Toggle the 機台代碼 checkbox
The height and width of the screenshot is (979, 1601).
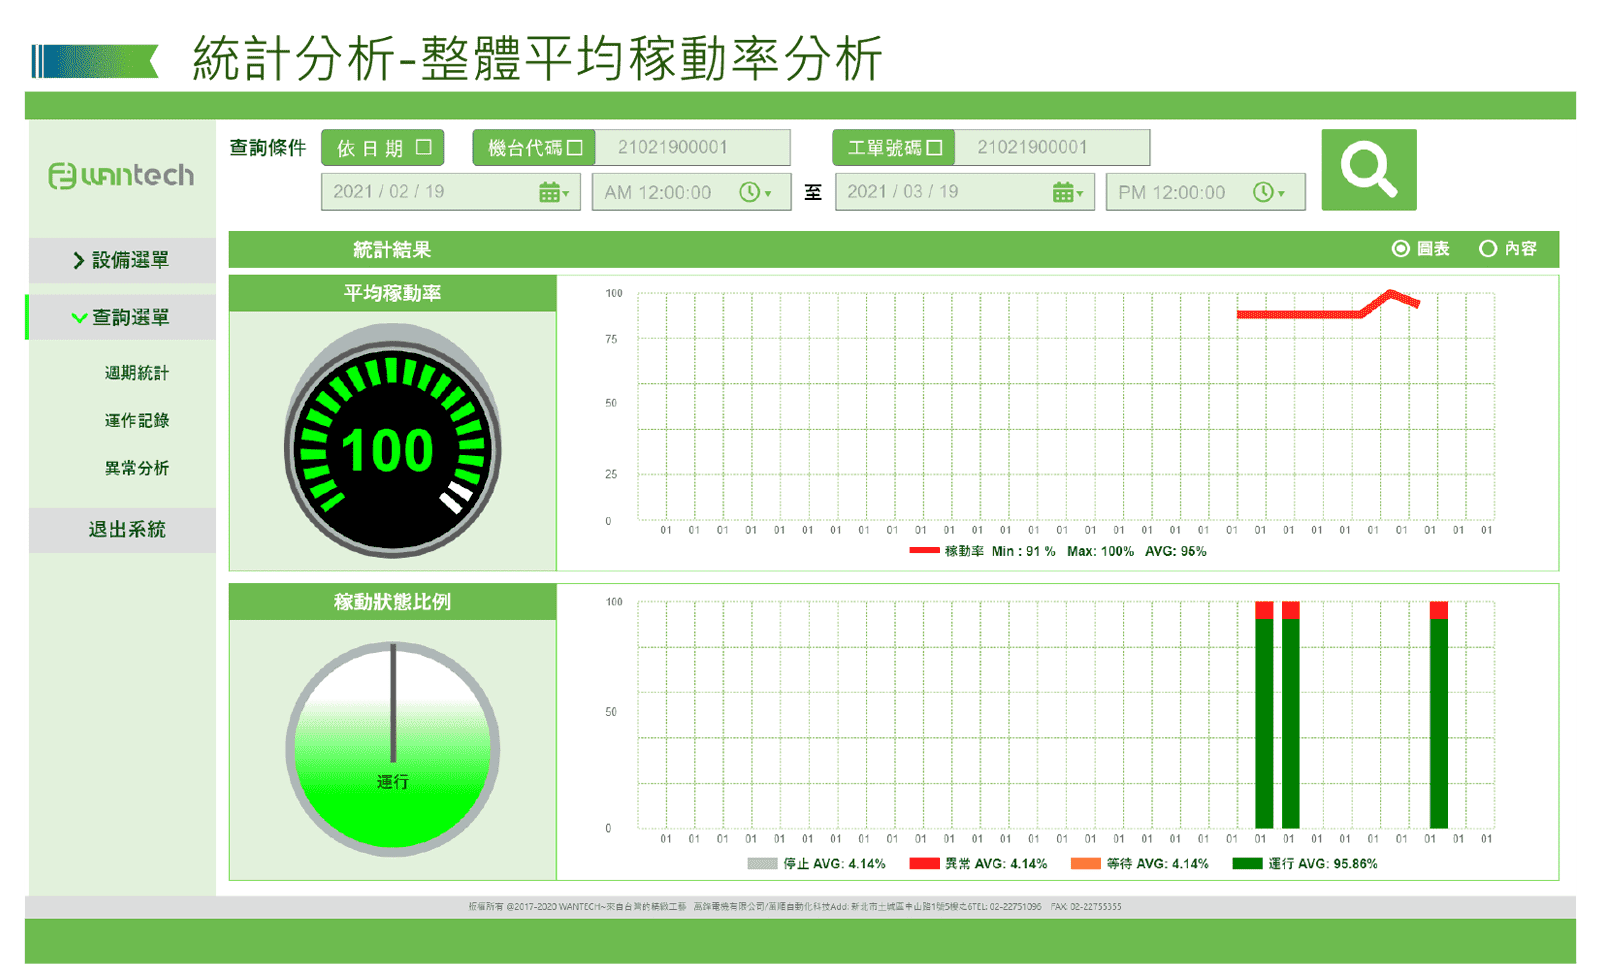[x=575, y=148]
